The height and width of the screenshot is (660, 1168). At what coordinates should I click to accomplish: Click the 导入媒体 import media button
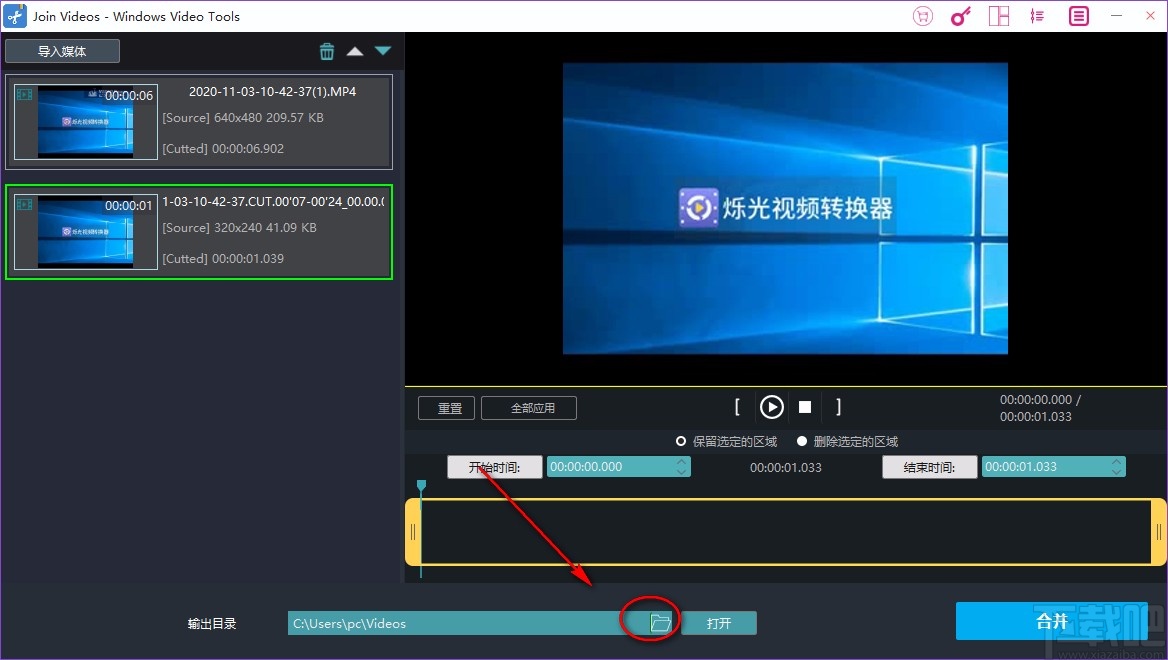click(62, 50)
